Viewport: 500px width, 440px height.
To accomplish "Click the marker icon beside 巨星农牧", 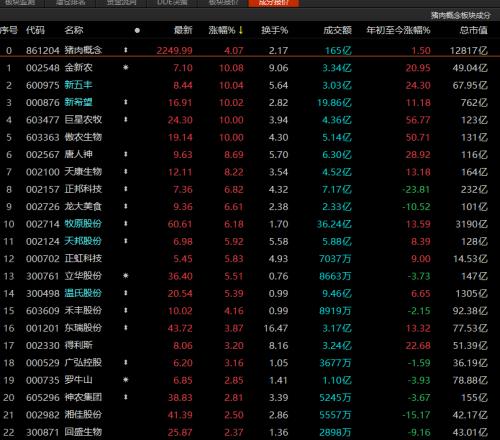I will click(x=126, y=120).
